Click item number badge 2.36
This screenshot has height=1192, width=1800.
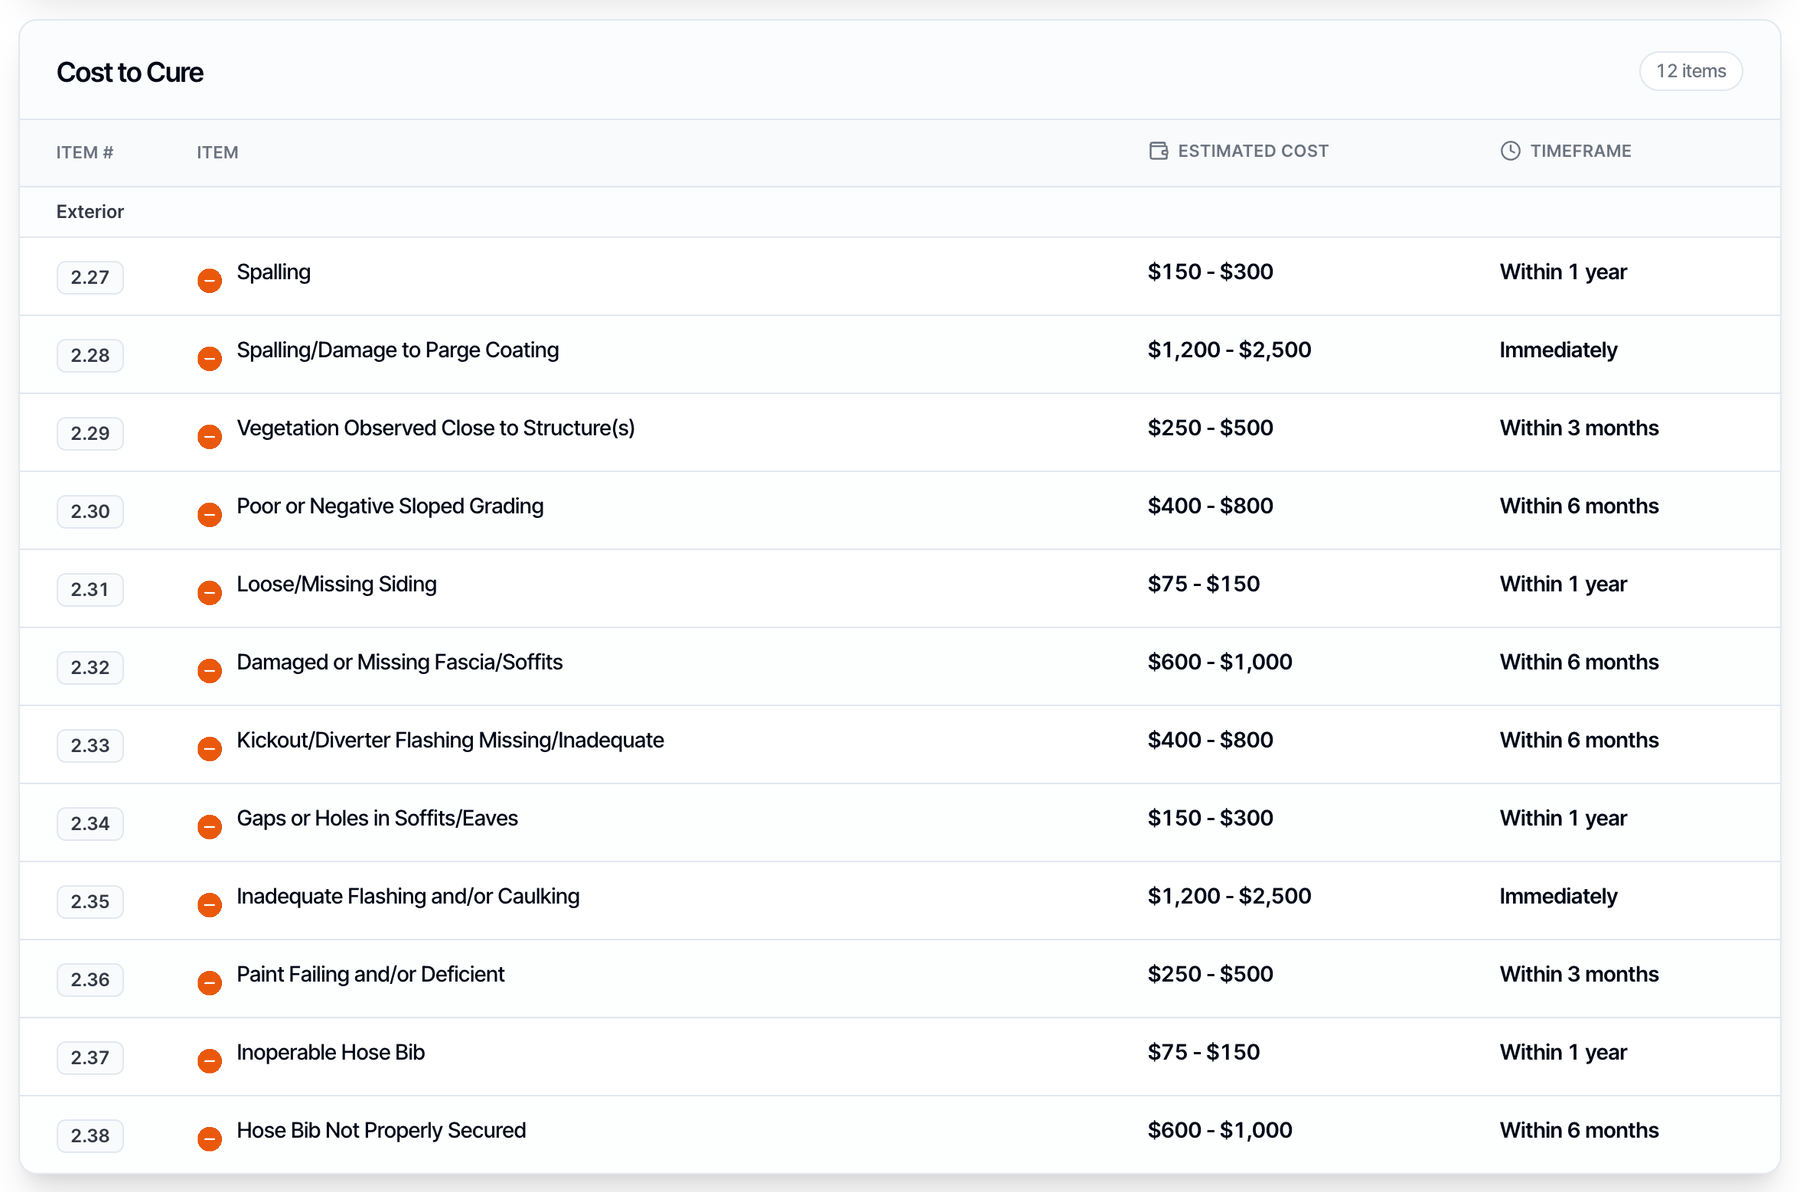pos(90,979)
